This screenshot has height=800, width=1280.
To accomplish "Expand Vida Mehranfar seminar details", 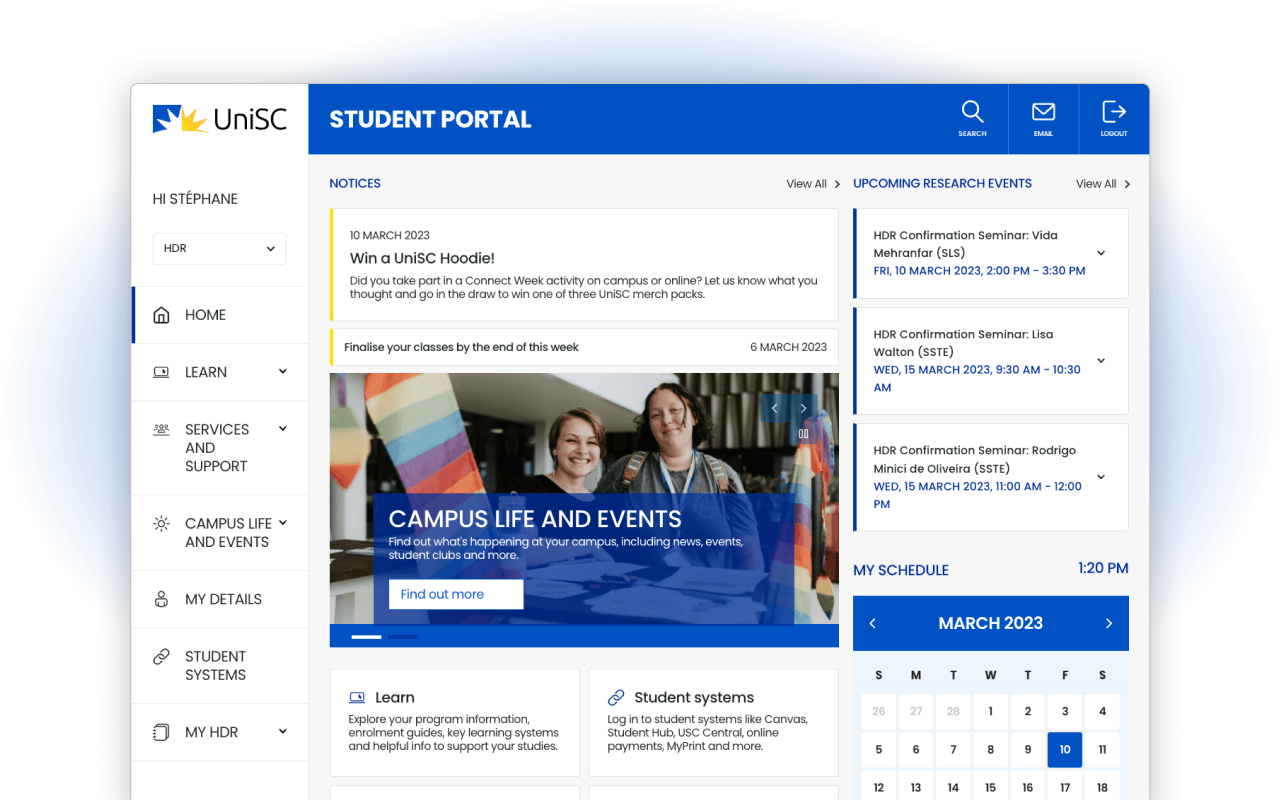I will (1101, 253).
